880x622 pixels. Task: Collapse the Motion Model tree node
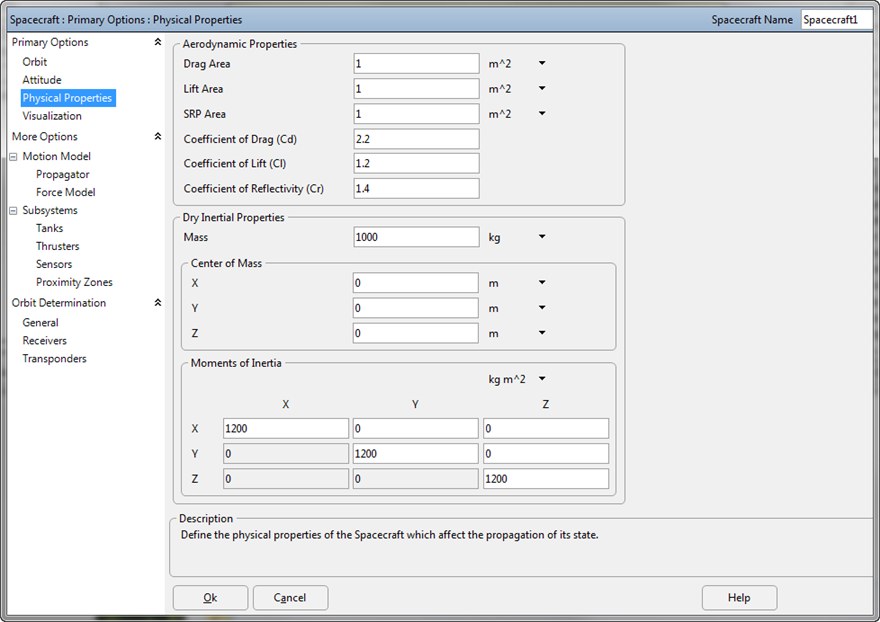click(13, 157)
